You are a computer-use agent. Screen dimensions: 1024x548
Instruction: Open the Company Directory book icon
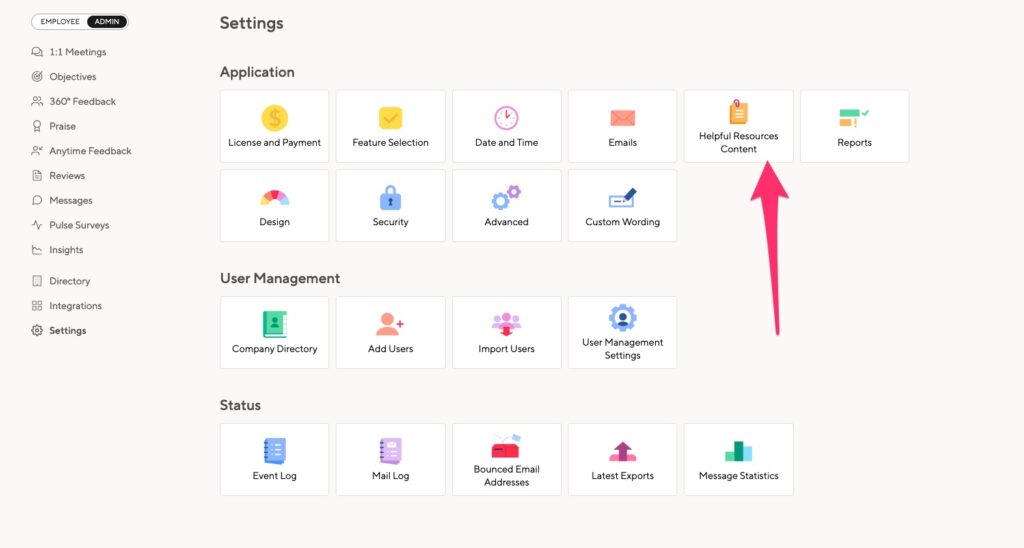pos(274,324)
